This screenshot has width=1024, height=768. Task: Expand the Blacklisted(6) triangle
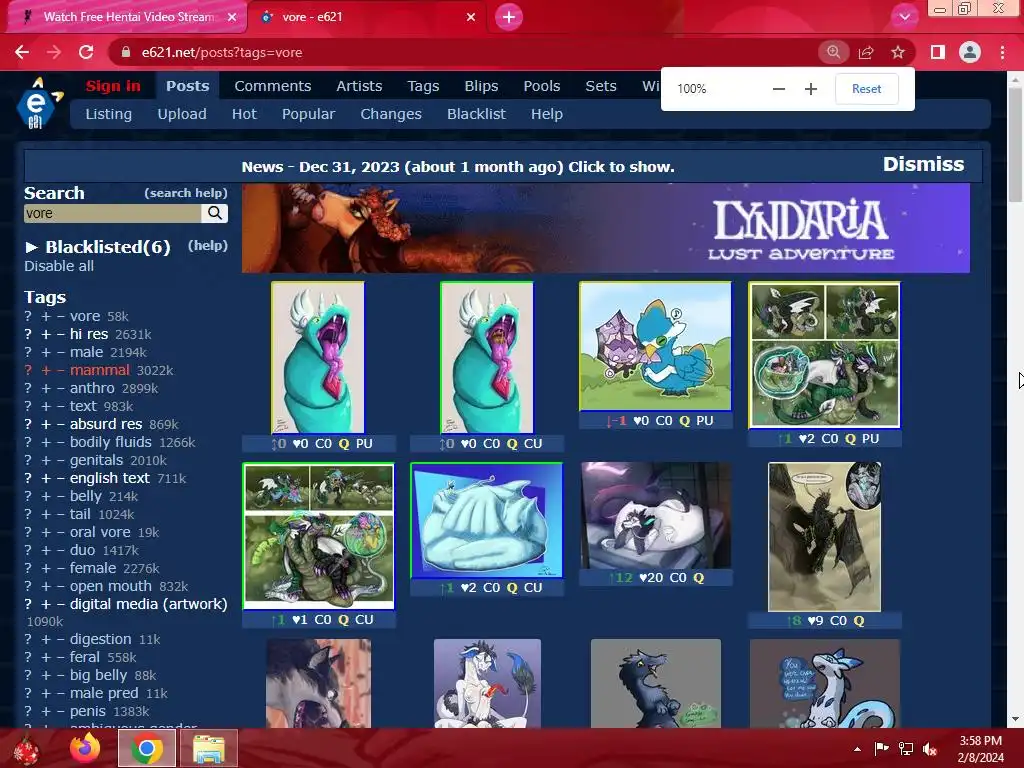tap(31, 247)
